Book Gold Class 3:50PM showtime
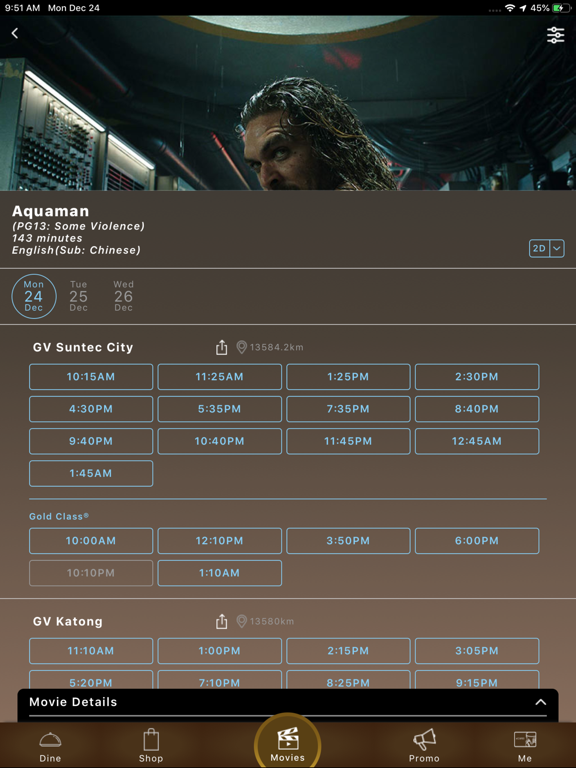 tap(348, 541)
